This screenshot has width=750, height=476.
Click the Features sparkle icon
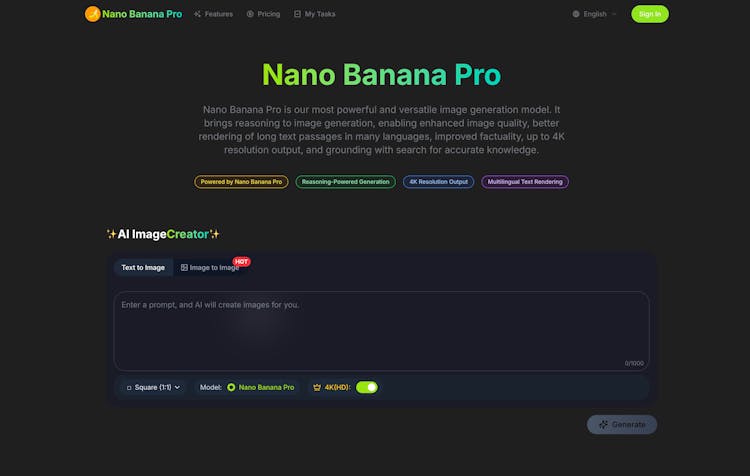pyautogui.click(x=197, y=14)
